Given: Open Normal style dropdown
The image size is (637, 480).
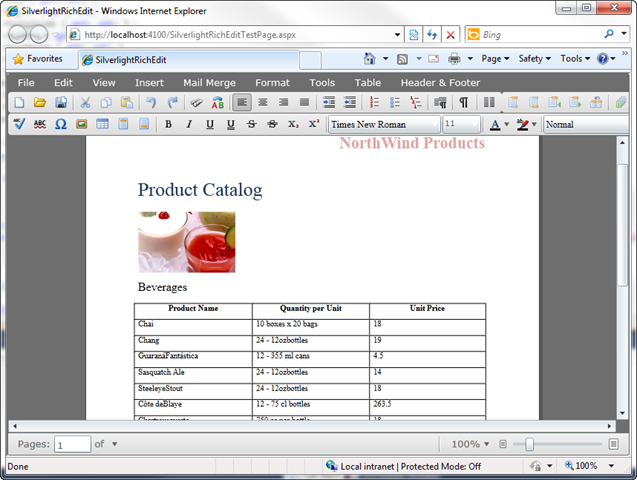Looking at the screenshot, I should pos(586,124).
